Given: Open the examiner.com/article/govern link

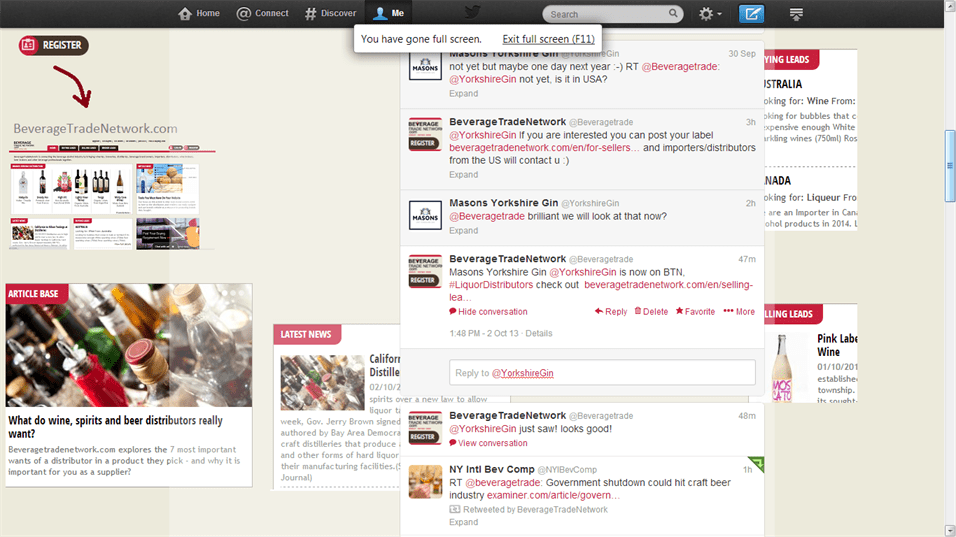Looking at the screenshot, I should click(x=553, y=495).
